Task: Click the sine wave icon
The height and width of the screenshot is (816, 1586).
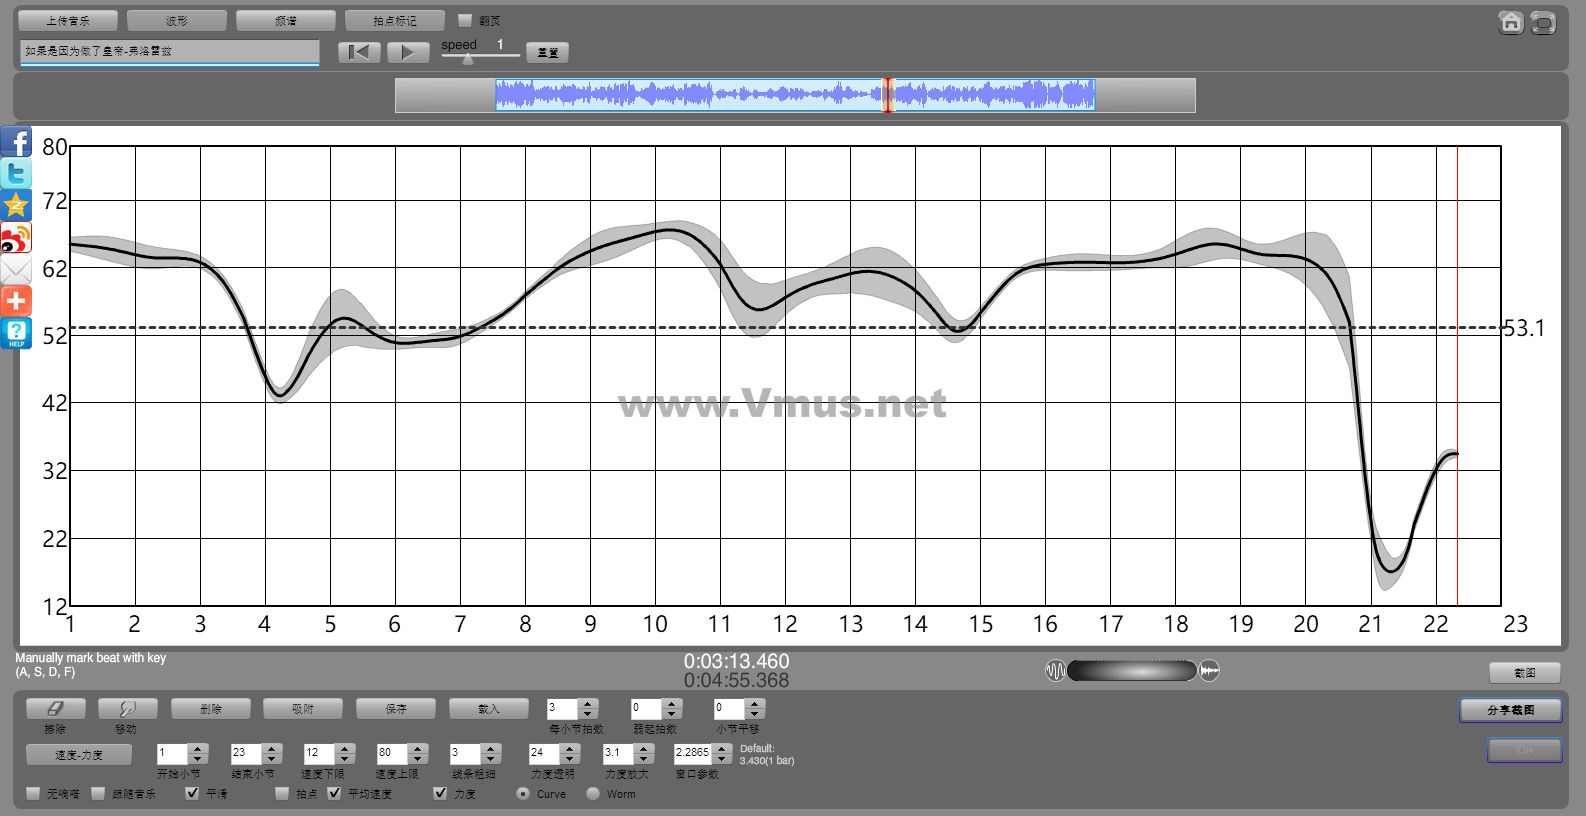Action: (1055, 671)
